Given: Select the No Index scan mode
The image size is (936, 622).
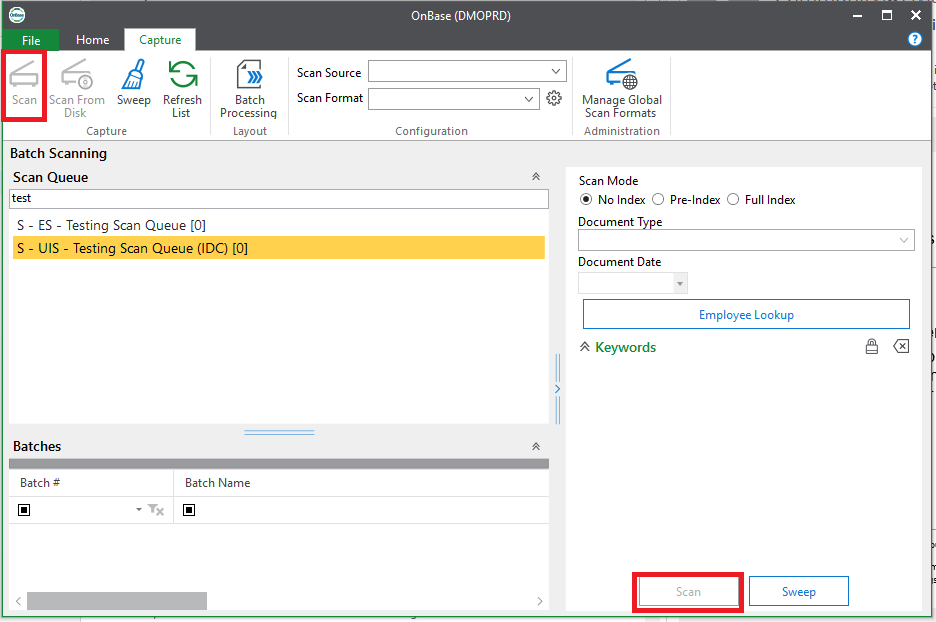Looking at the screenshot, I should 586,199.
